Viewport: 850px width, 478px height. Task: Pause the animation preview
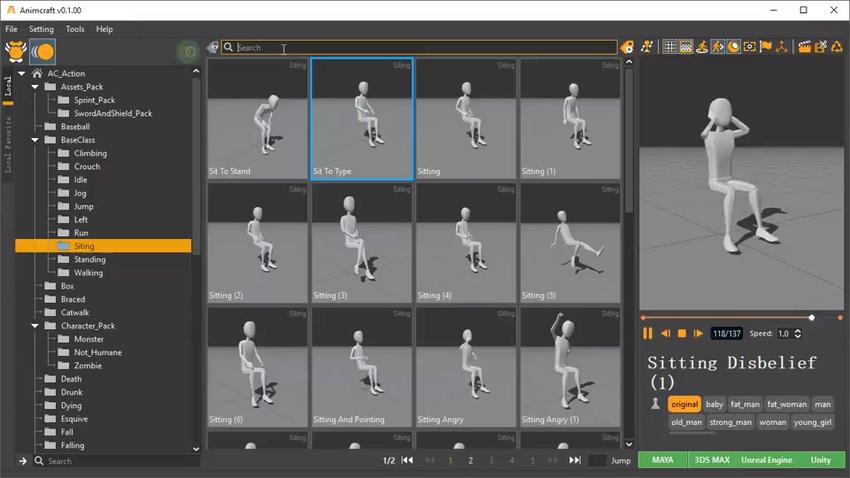648,333
